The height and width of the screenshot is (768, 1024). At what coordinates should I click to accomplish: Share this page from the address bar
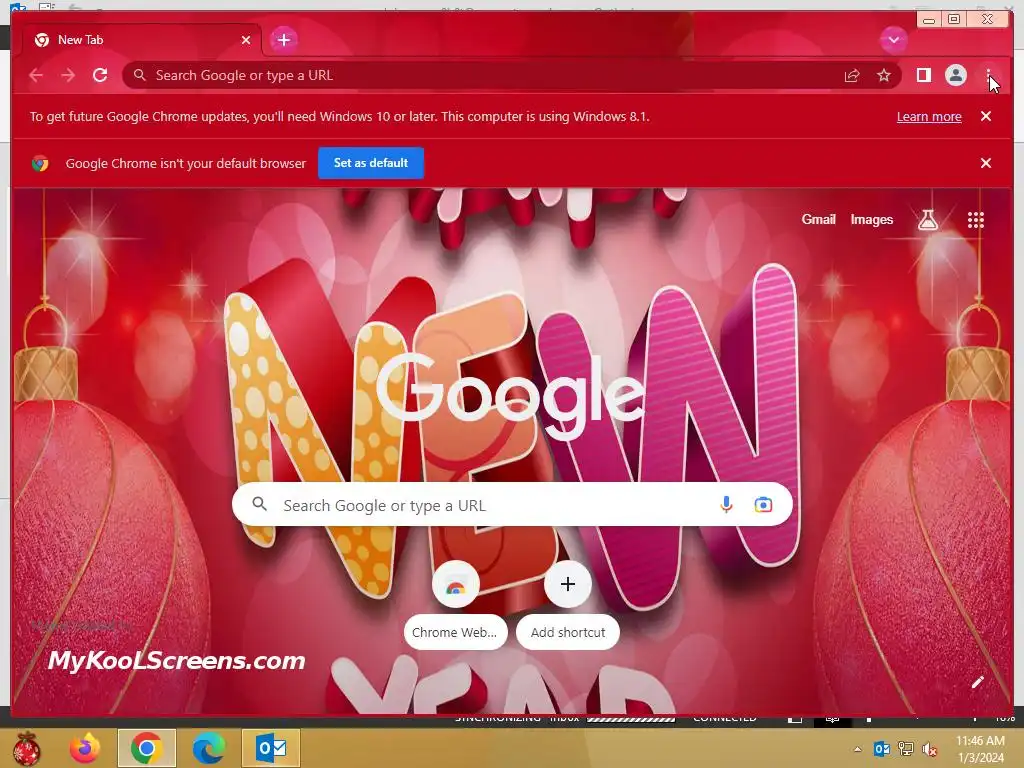[x=852, y=76]
